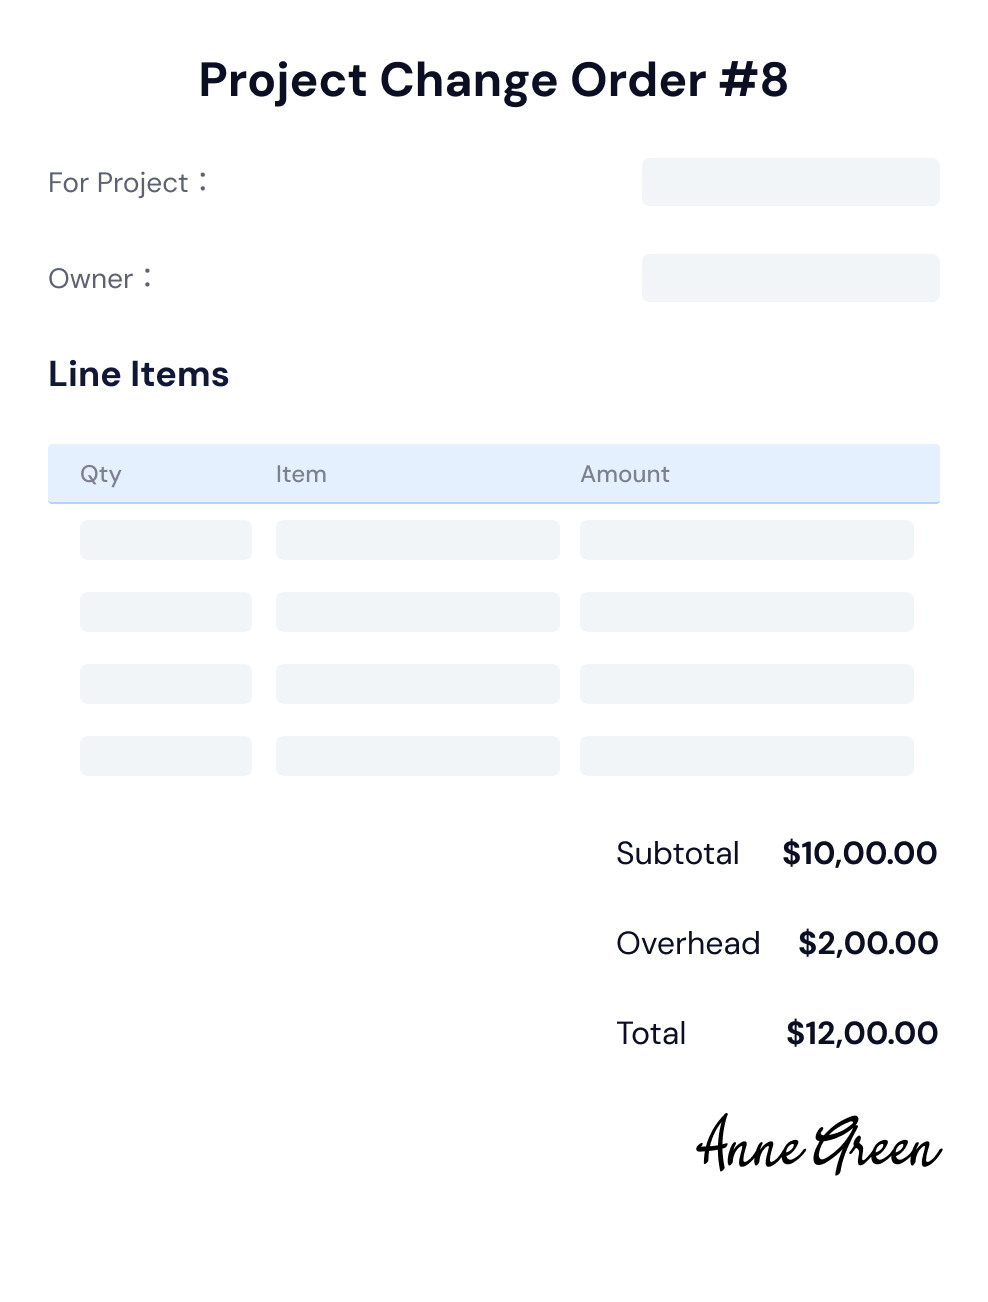Select the fourth row Qty field

(x=166, y=756)
